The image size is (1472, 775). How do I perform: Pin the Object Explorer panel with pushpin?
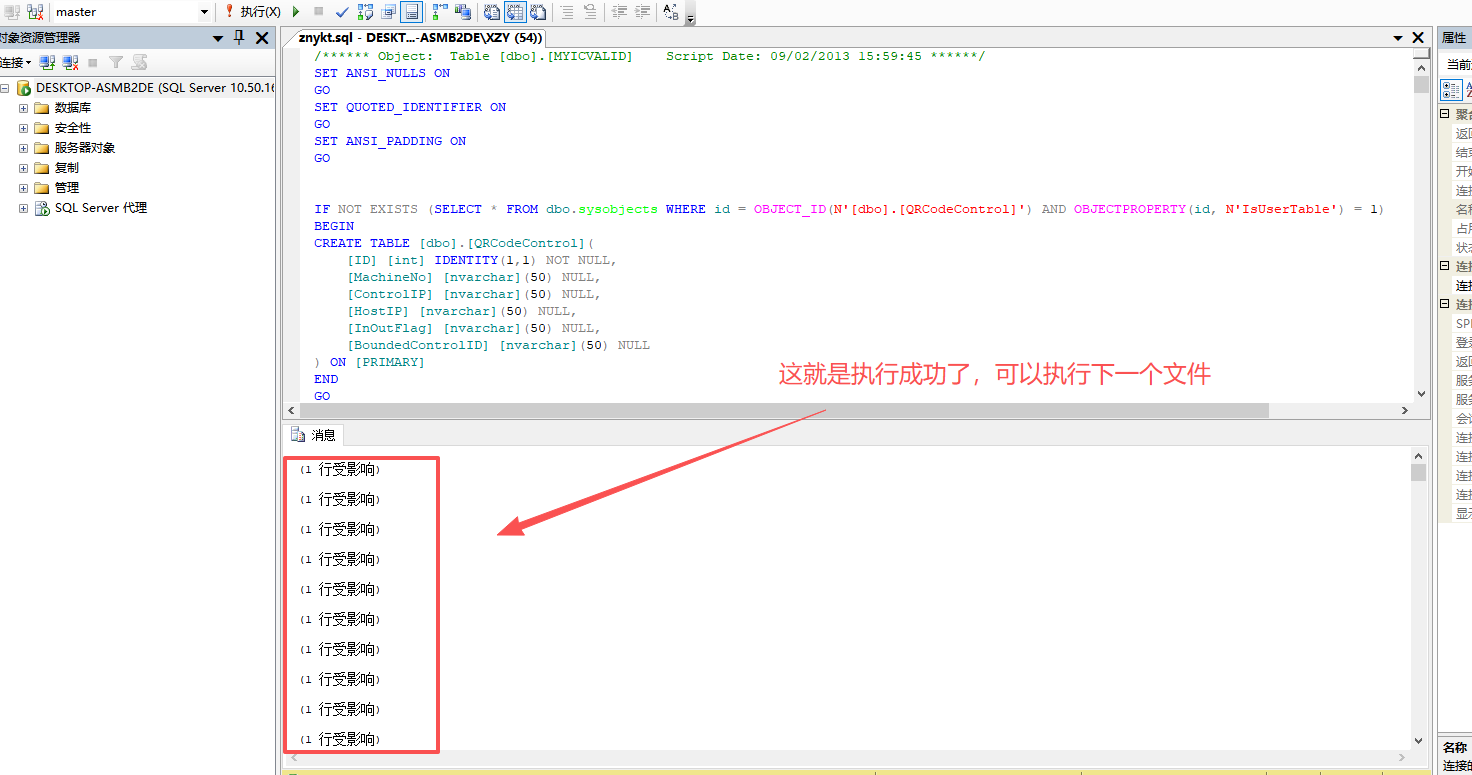238,37
